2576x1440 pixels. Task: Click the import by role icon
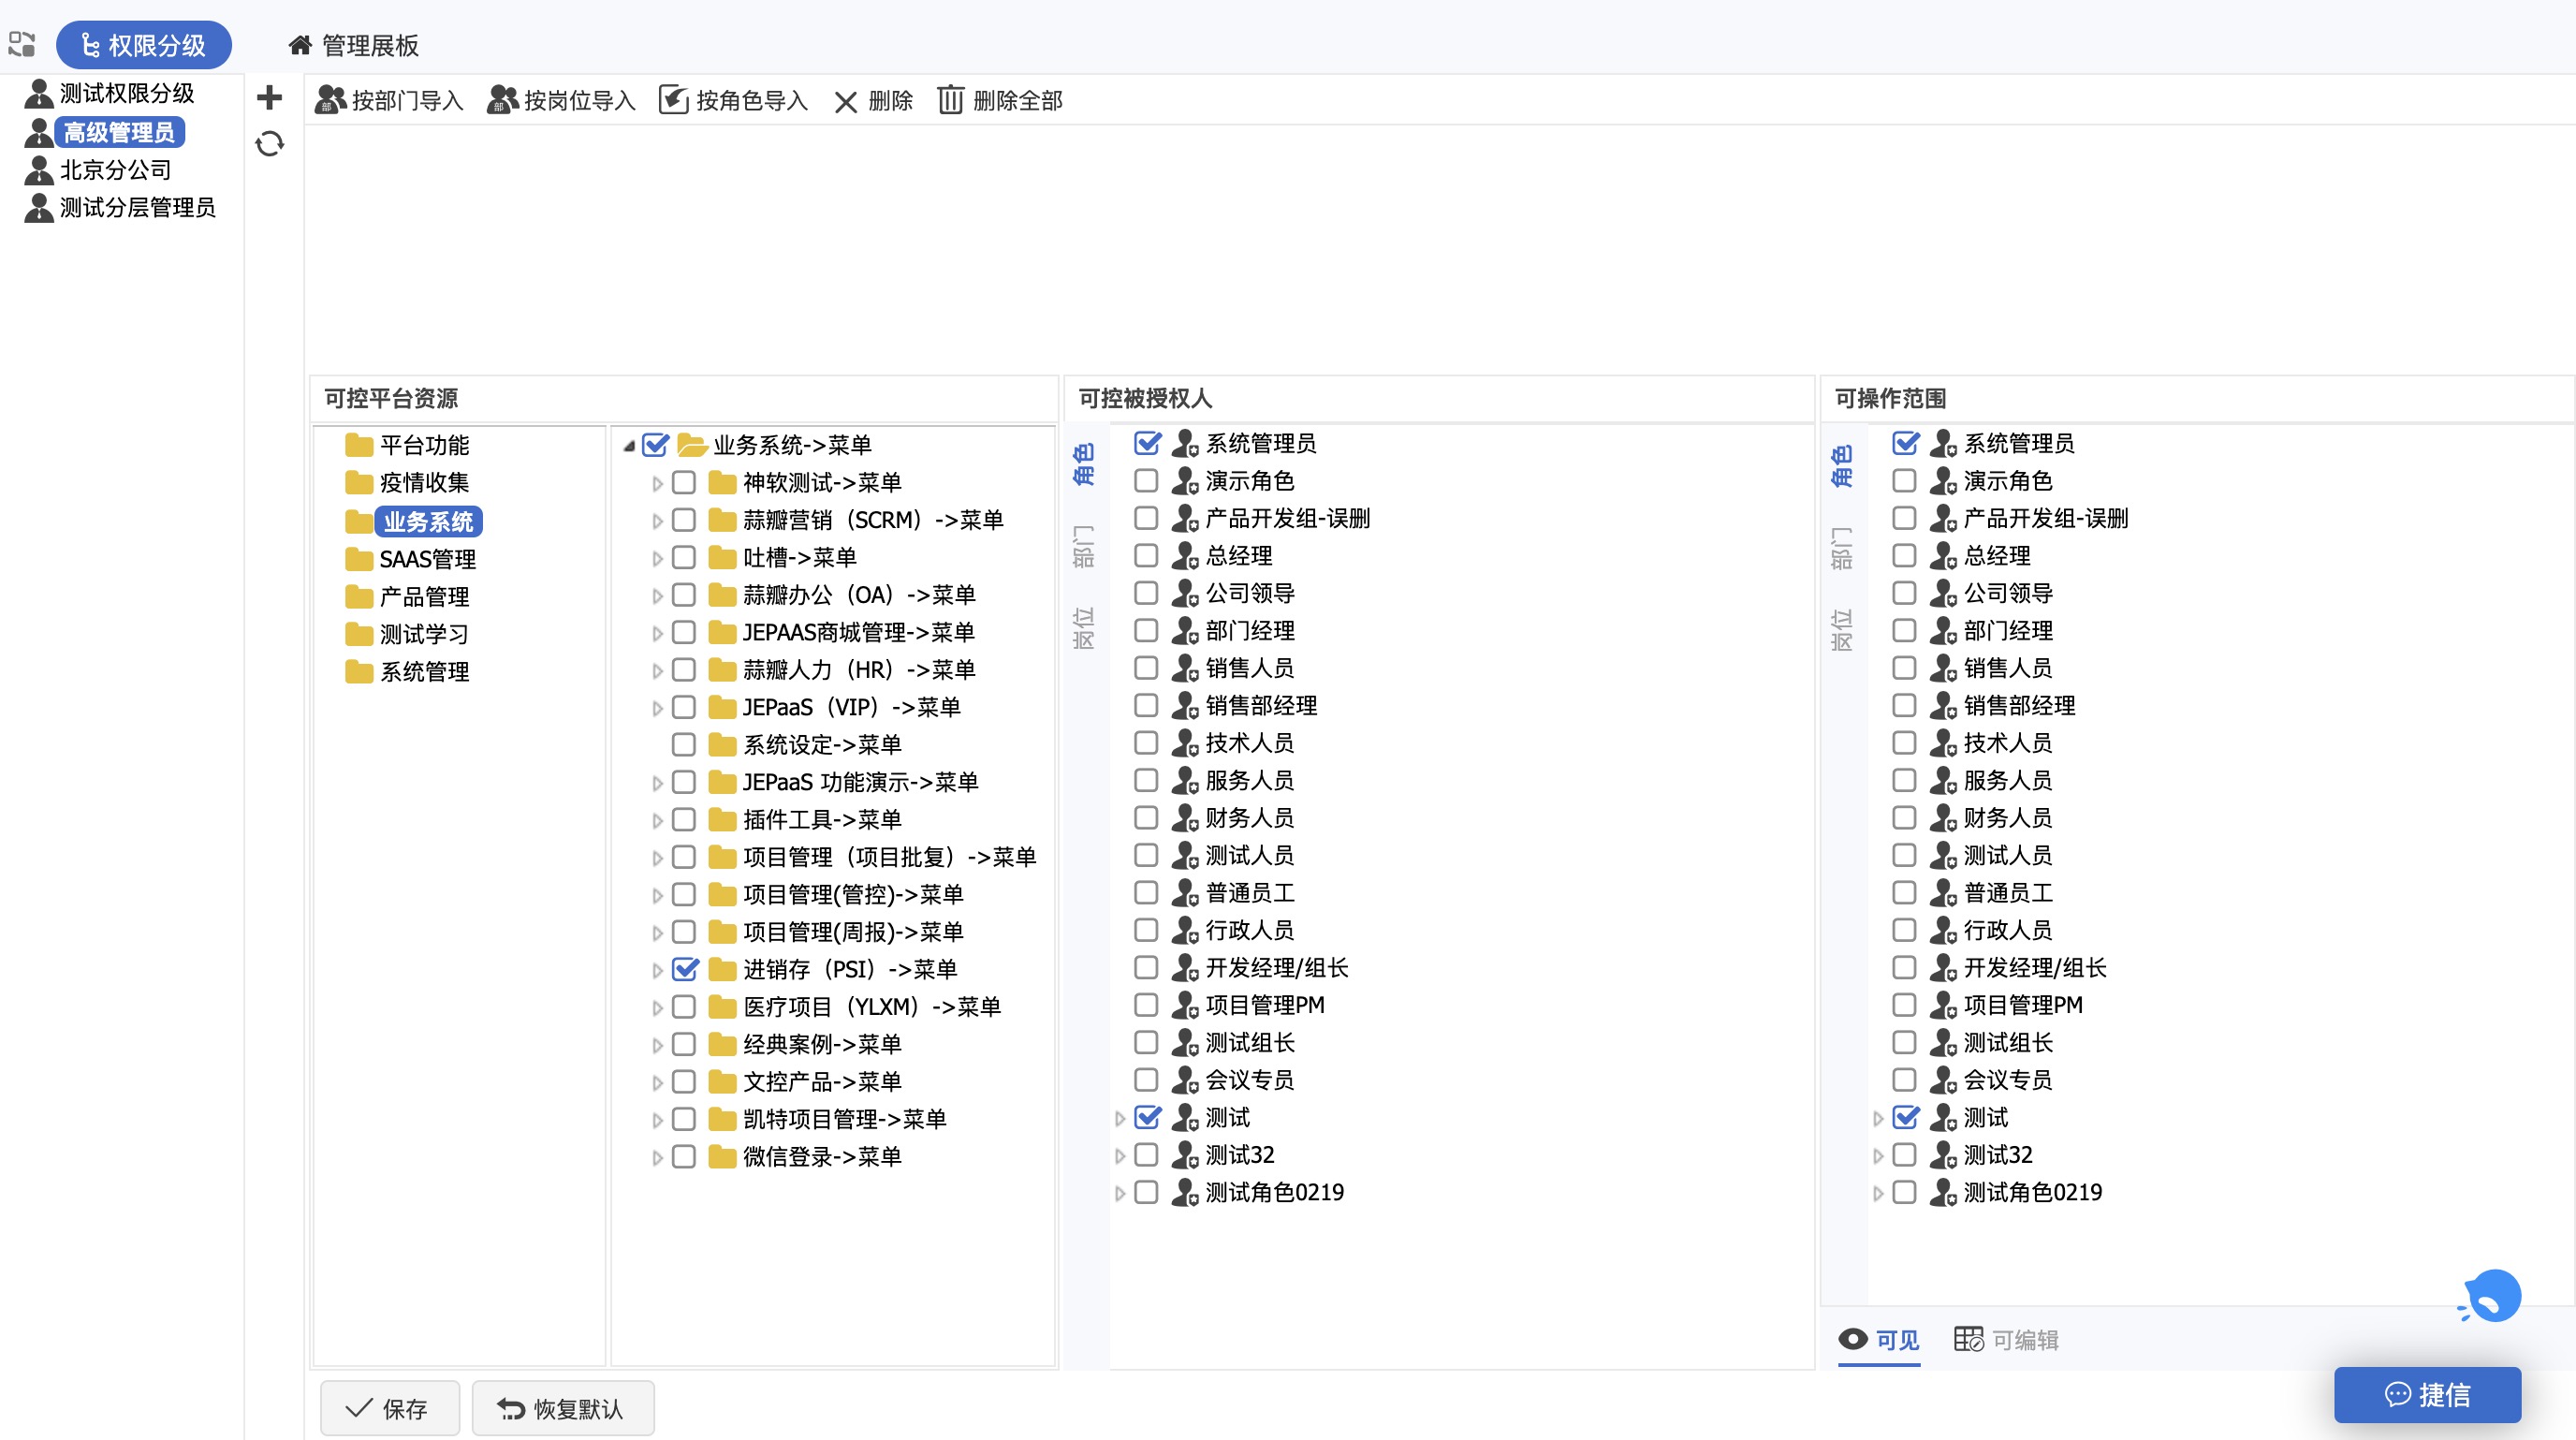(x=674, y=100)
